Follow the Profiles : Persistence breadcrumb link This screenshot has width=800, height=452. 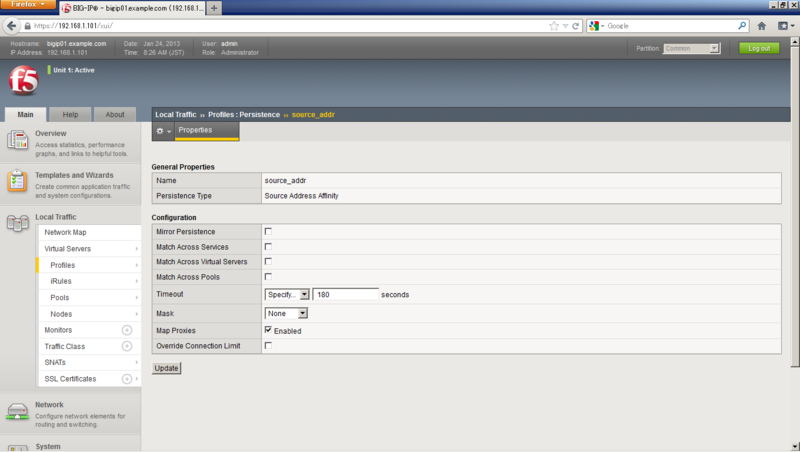[x=244, y=115]
